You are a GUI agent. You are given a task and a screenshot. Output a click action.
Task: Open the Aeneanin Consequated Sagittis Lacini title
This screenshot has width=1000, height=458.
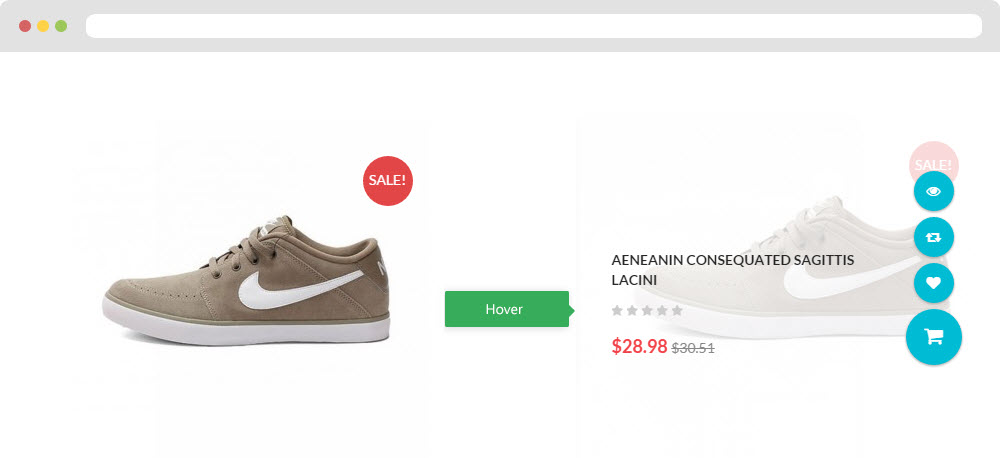click(x=733, y=270)
